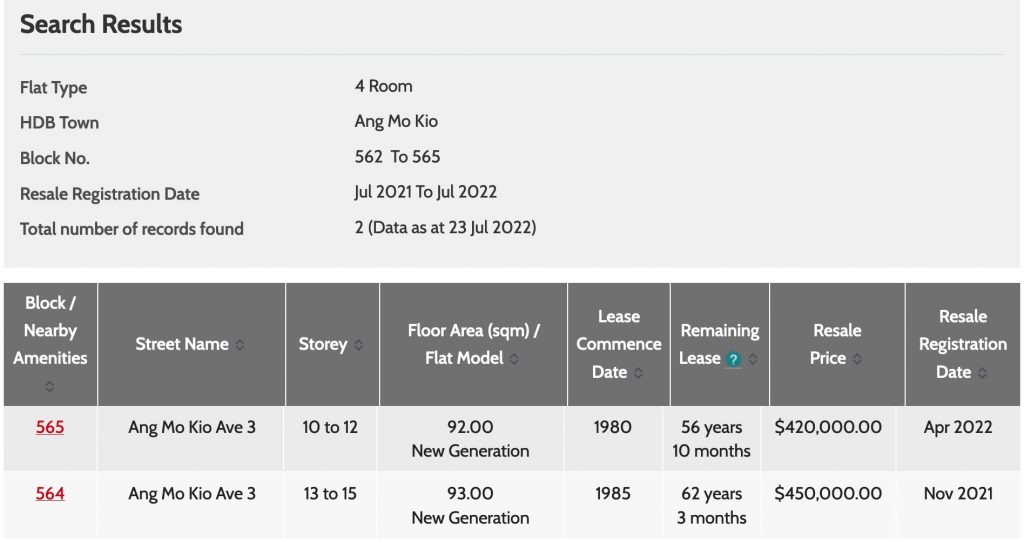The image size is (1024, 542).
Task: Click the $420,000.00 resale price cell
Action: 828,427
